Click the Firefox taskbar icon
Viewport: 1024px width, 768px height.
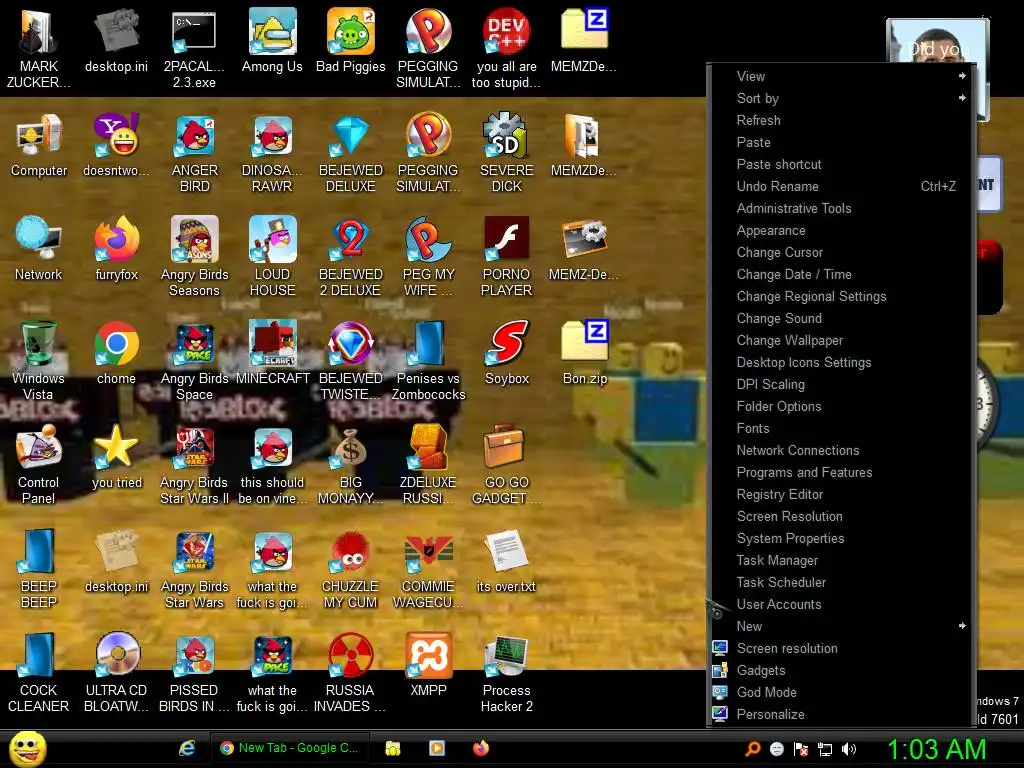point(481,748)
